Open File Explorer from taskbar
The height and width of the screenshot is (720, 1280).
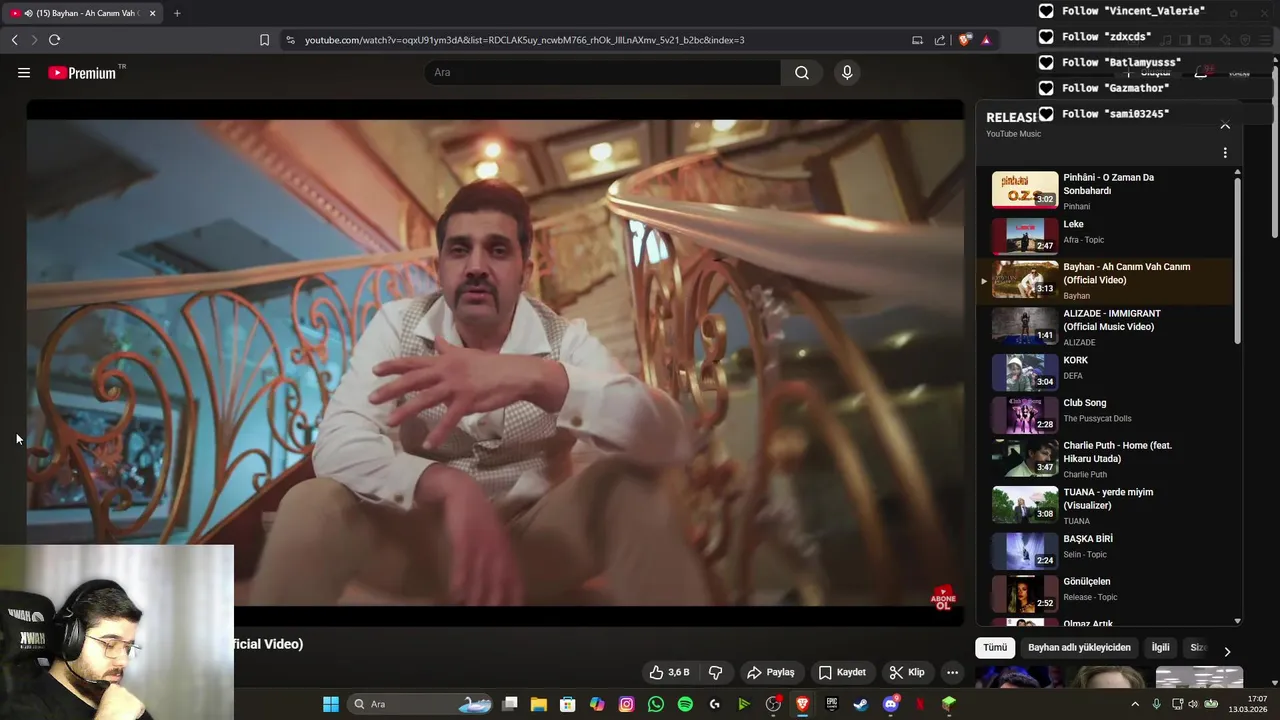pyautogui.click(x=538, y=704)
